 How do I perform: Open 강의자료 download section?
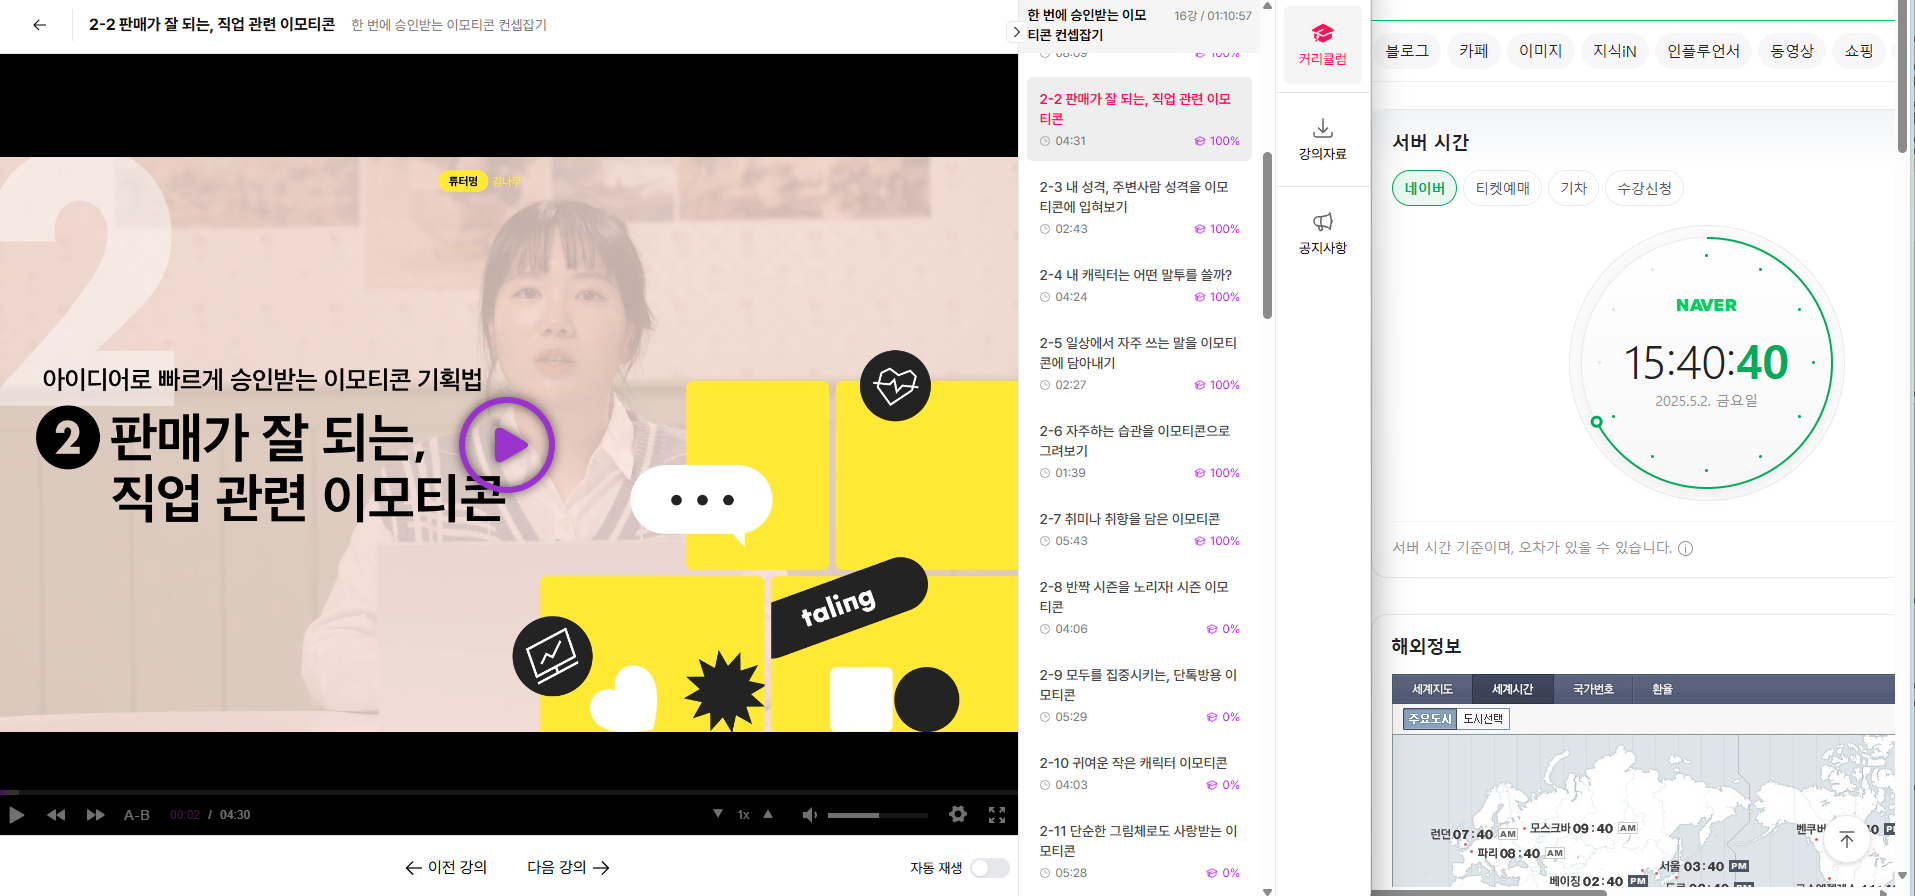click(1323, 139)
